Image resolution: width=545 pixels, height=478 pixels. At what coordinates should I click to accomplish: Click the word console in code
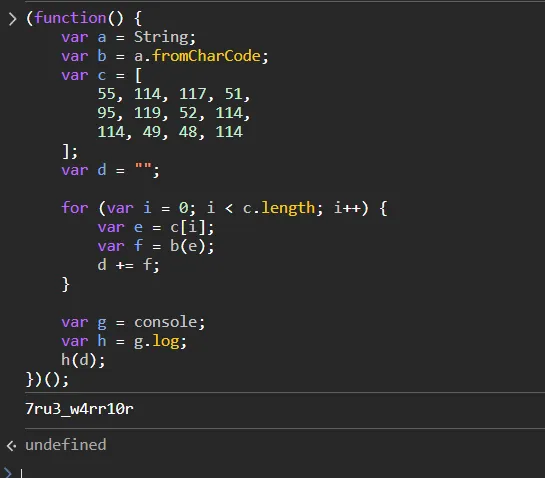[x=166, y=322]
